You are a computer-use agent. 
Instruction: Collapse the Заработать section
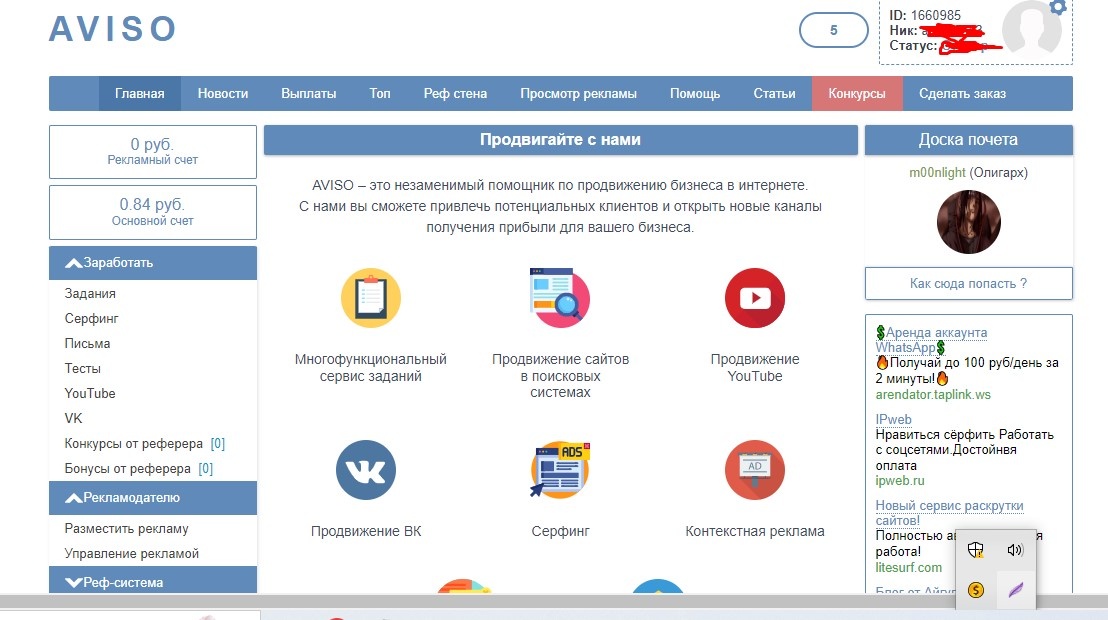(153, 263)
